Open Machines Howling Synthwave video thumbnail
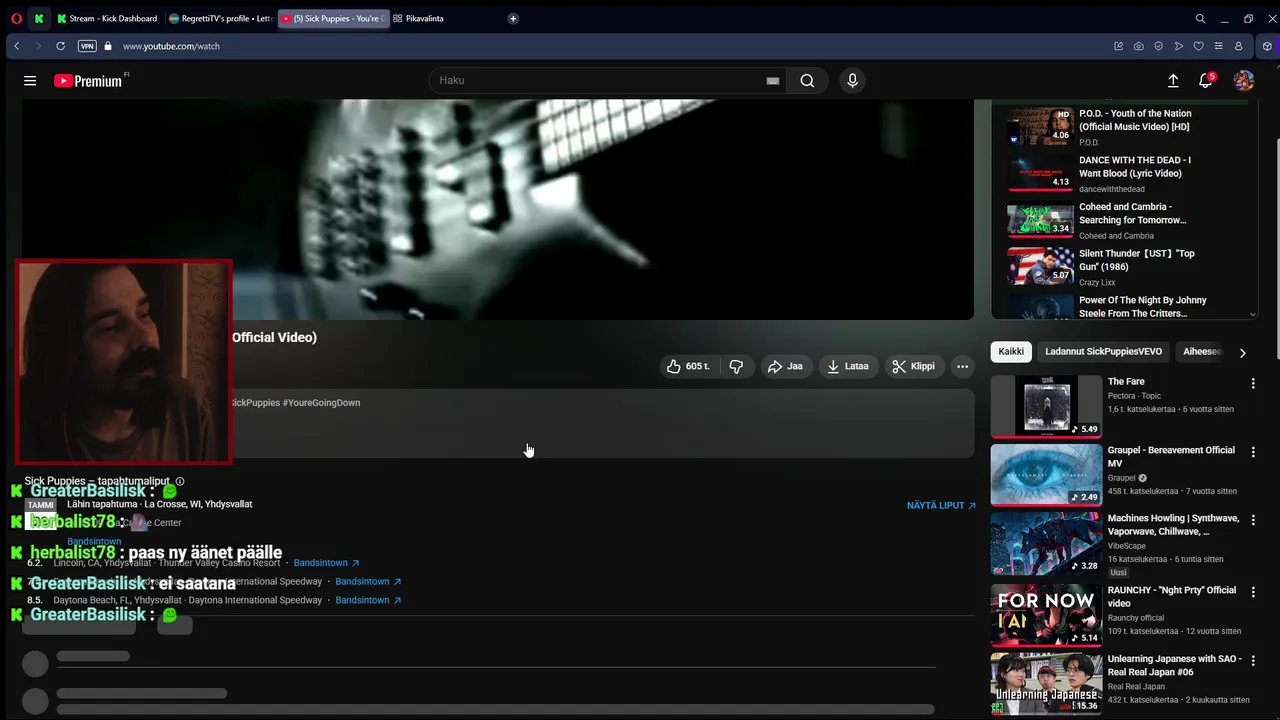The width and height of the screenshot is (1280, 720). click(x=1047, y=543)
